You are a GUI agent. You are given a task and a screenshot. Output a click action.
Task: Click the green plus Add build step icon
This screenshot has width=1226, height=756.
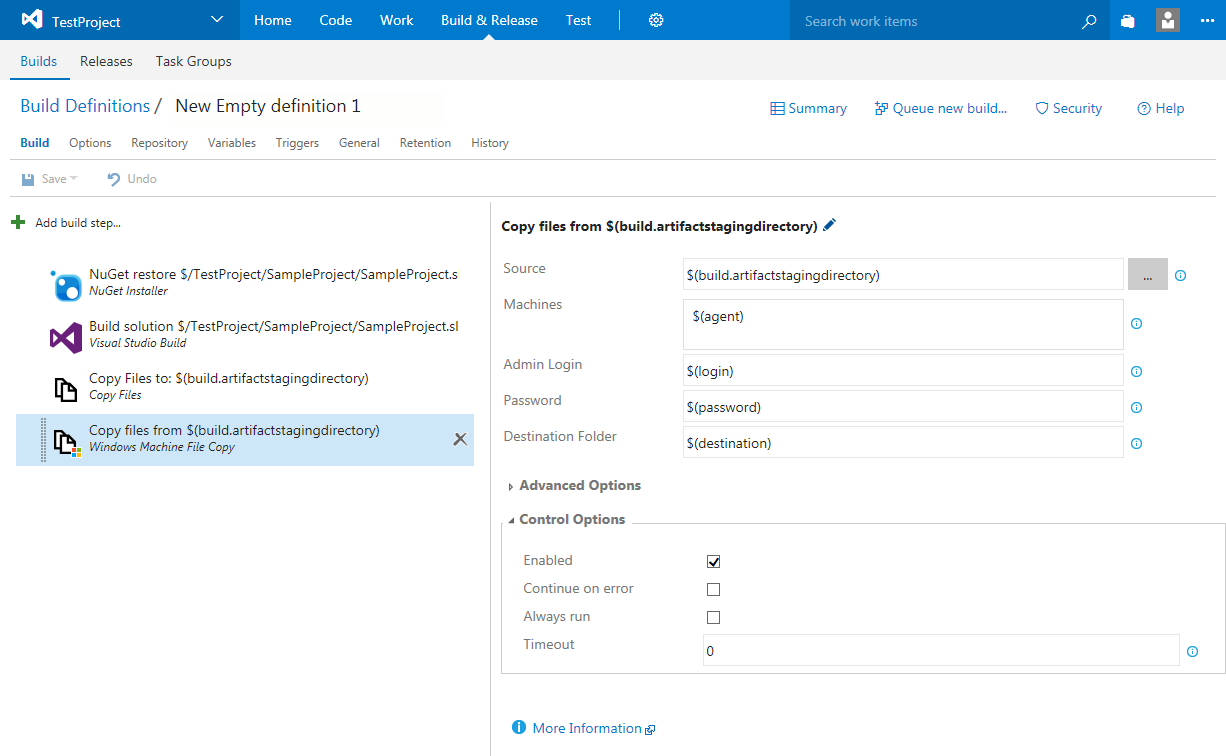pos(18,222)
